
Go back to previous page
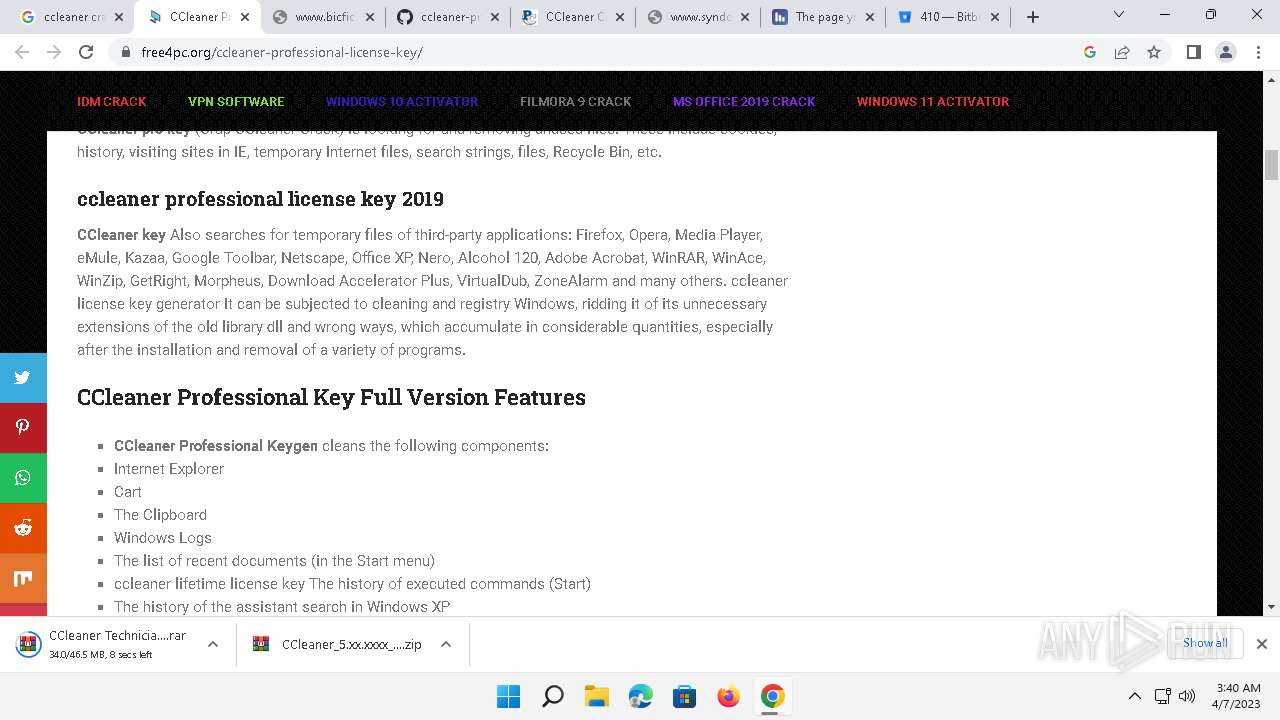(24, 52)
